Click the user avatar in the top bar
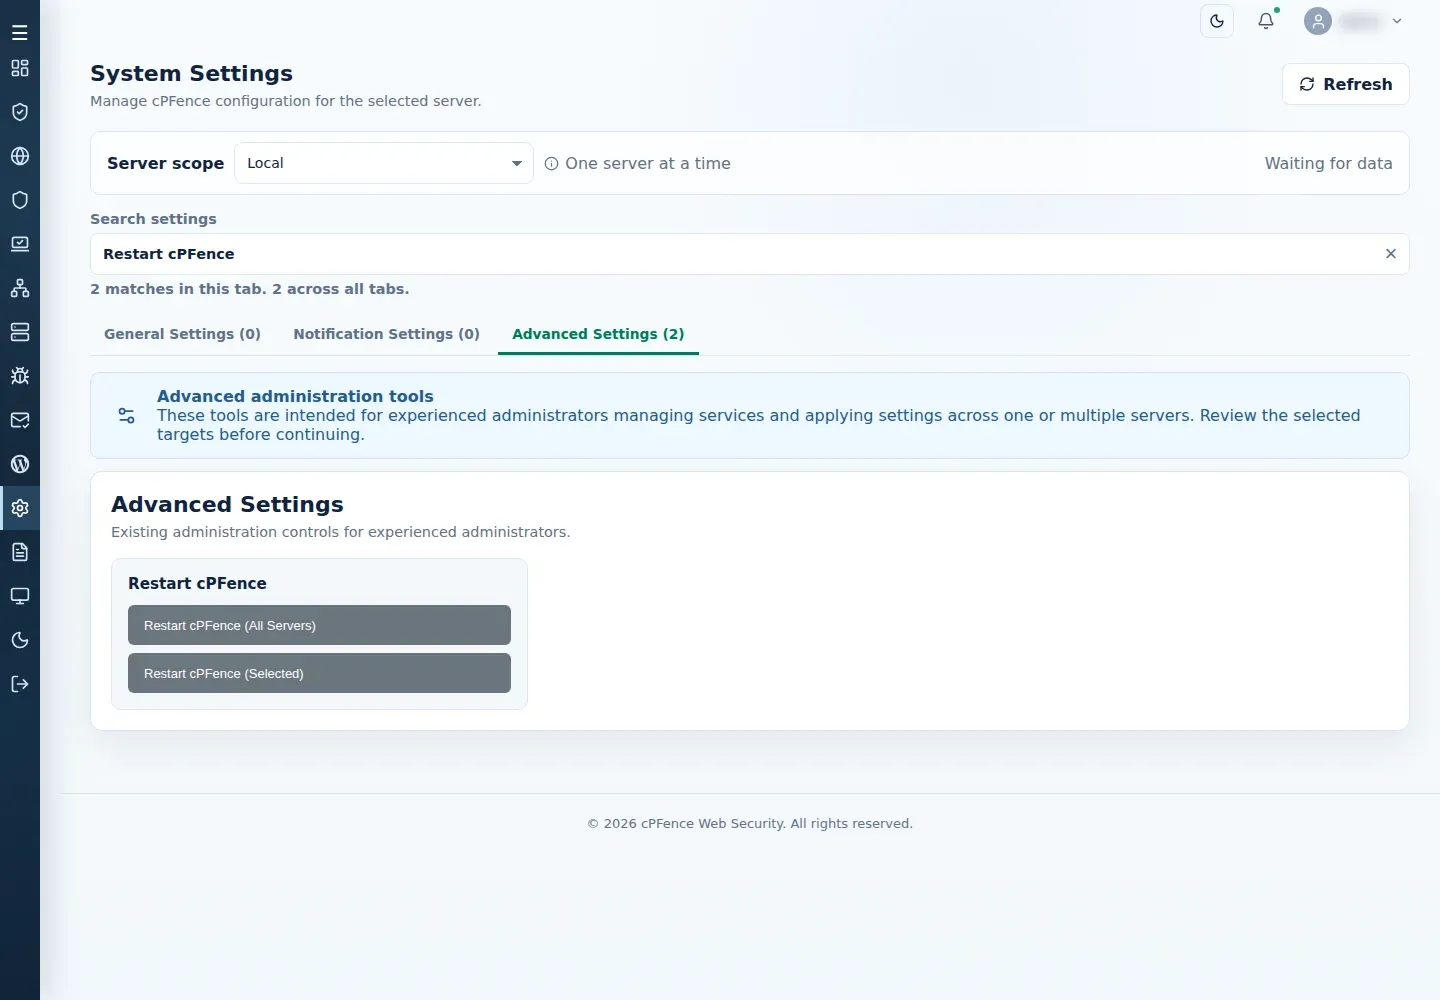The width and height of the screenshot is (1440, 1000). (1318, 21)
